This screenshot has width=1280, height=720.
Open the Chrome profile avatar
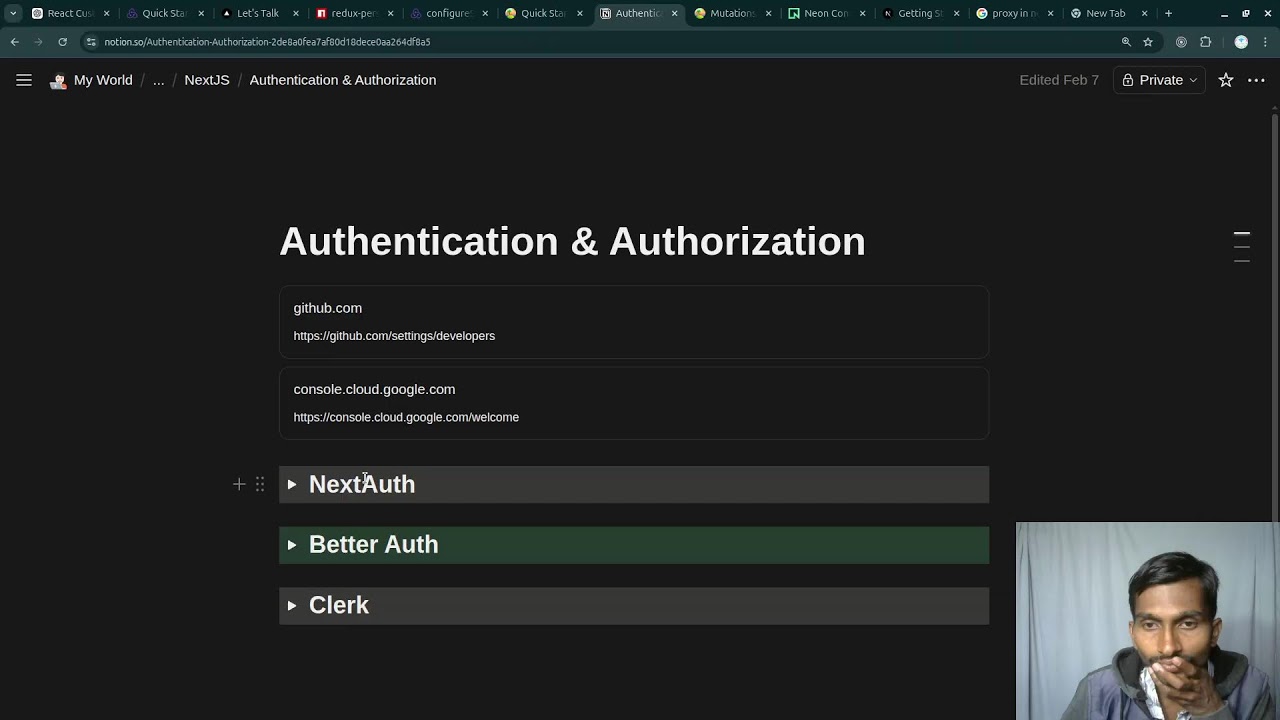[x=1241, y=42]
